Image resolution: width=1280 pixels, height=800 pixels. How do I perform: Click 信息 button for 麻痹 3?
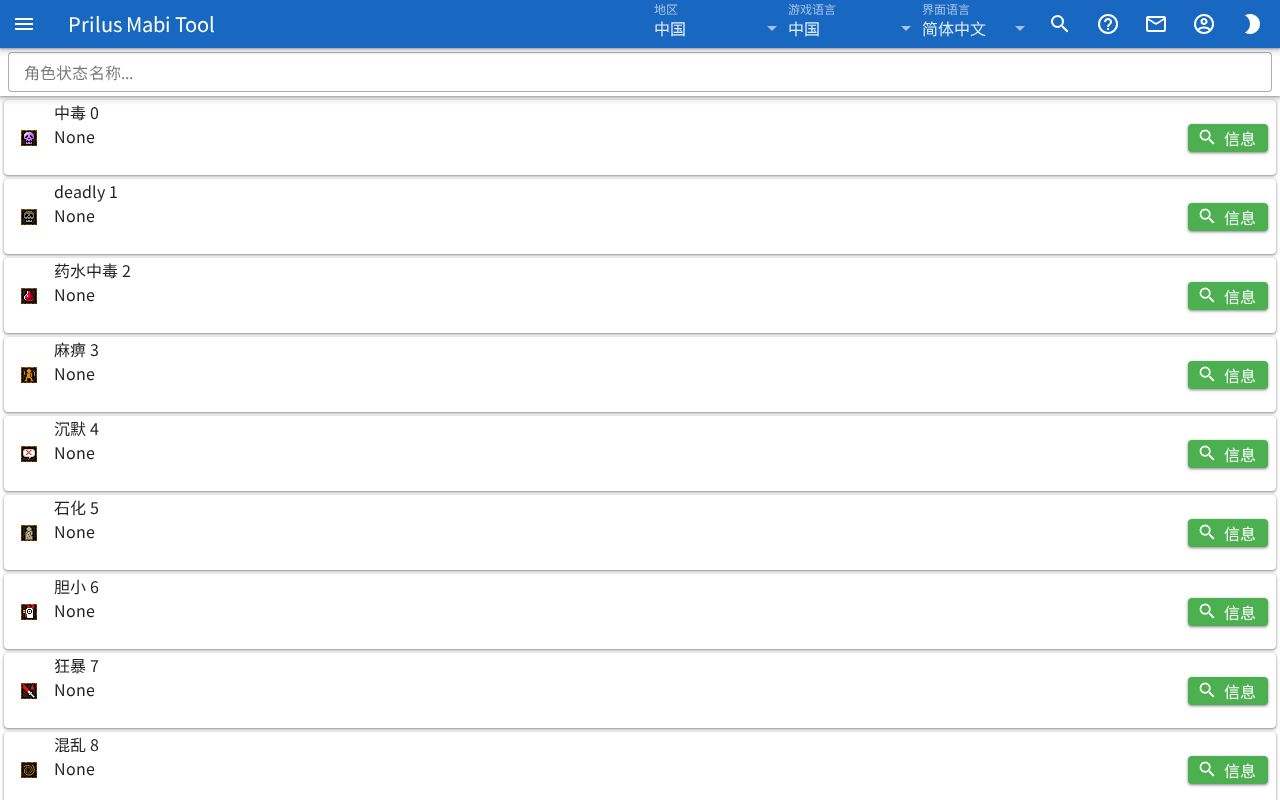(x=1228, y=375)
